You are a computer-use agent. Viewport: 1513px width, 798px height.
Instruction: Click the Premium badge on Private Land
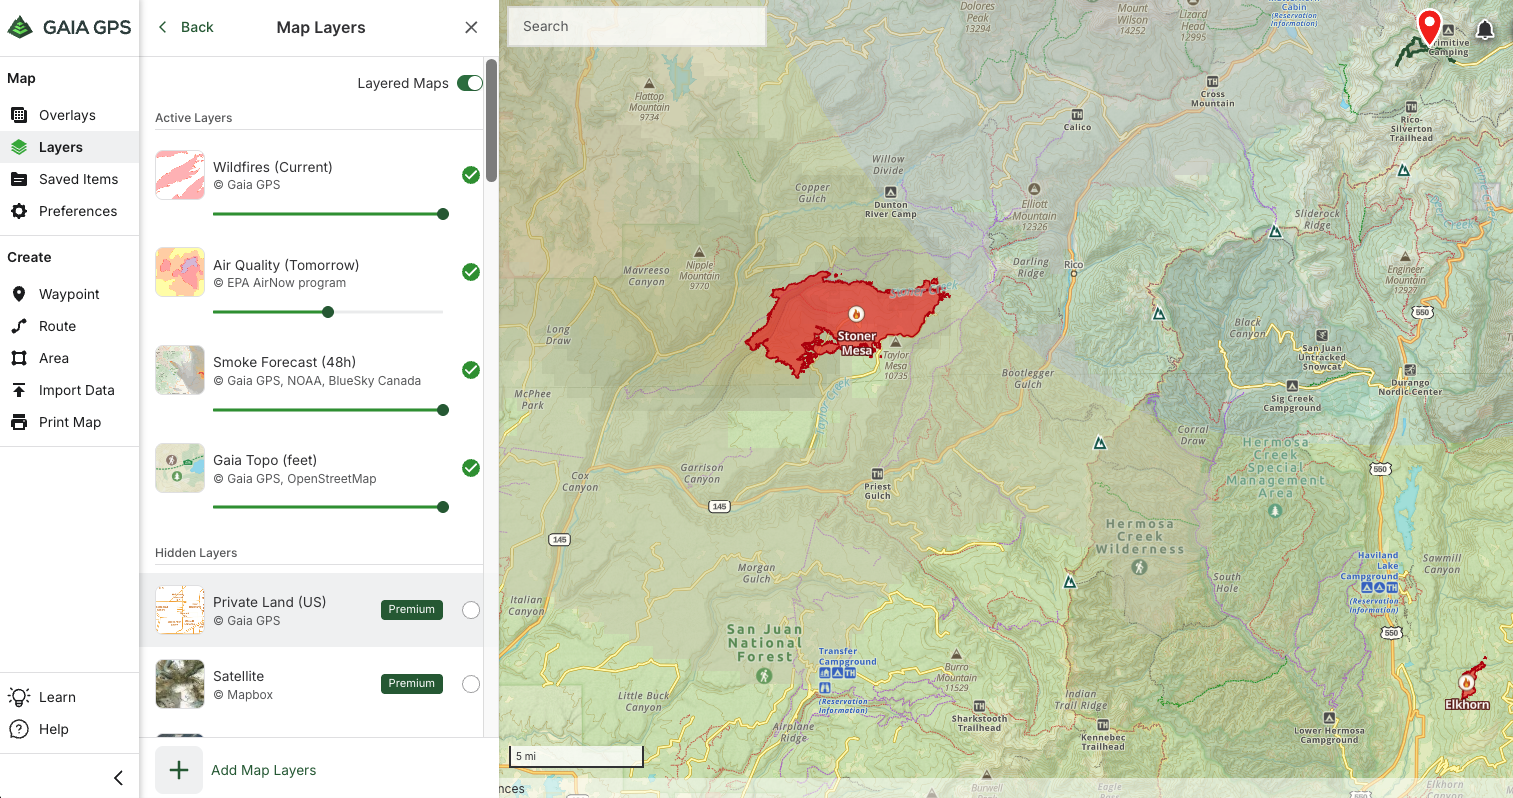(x=412, y=610)
